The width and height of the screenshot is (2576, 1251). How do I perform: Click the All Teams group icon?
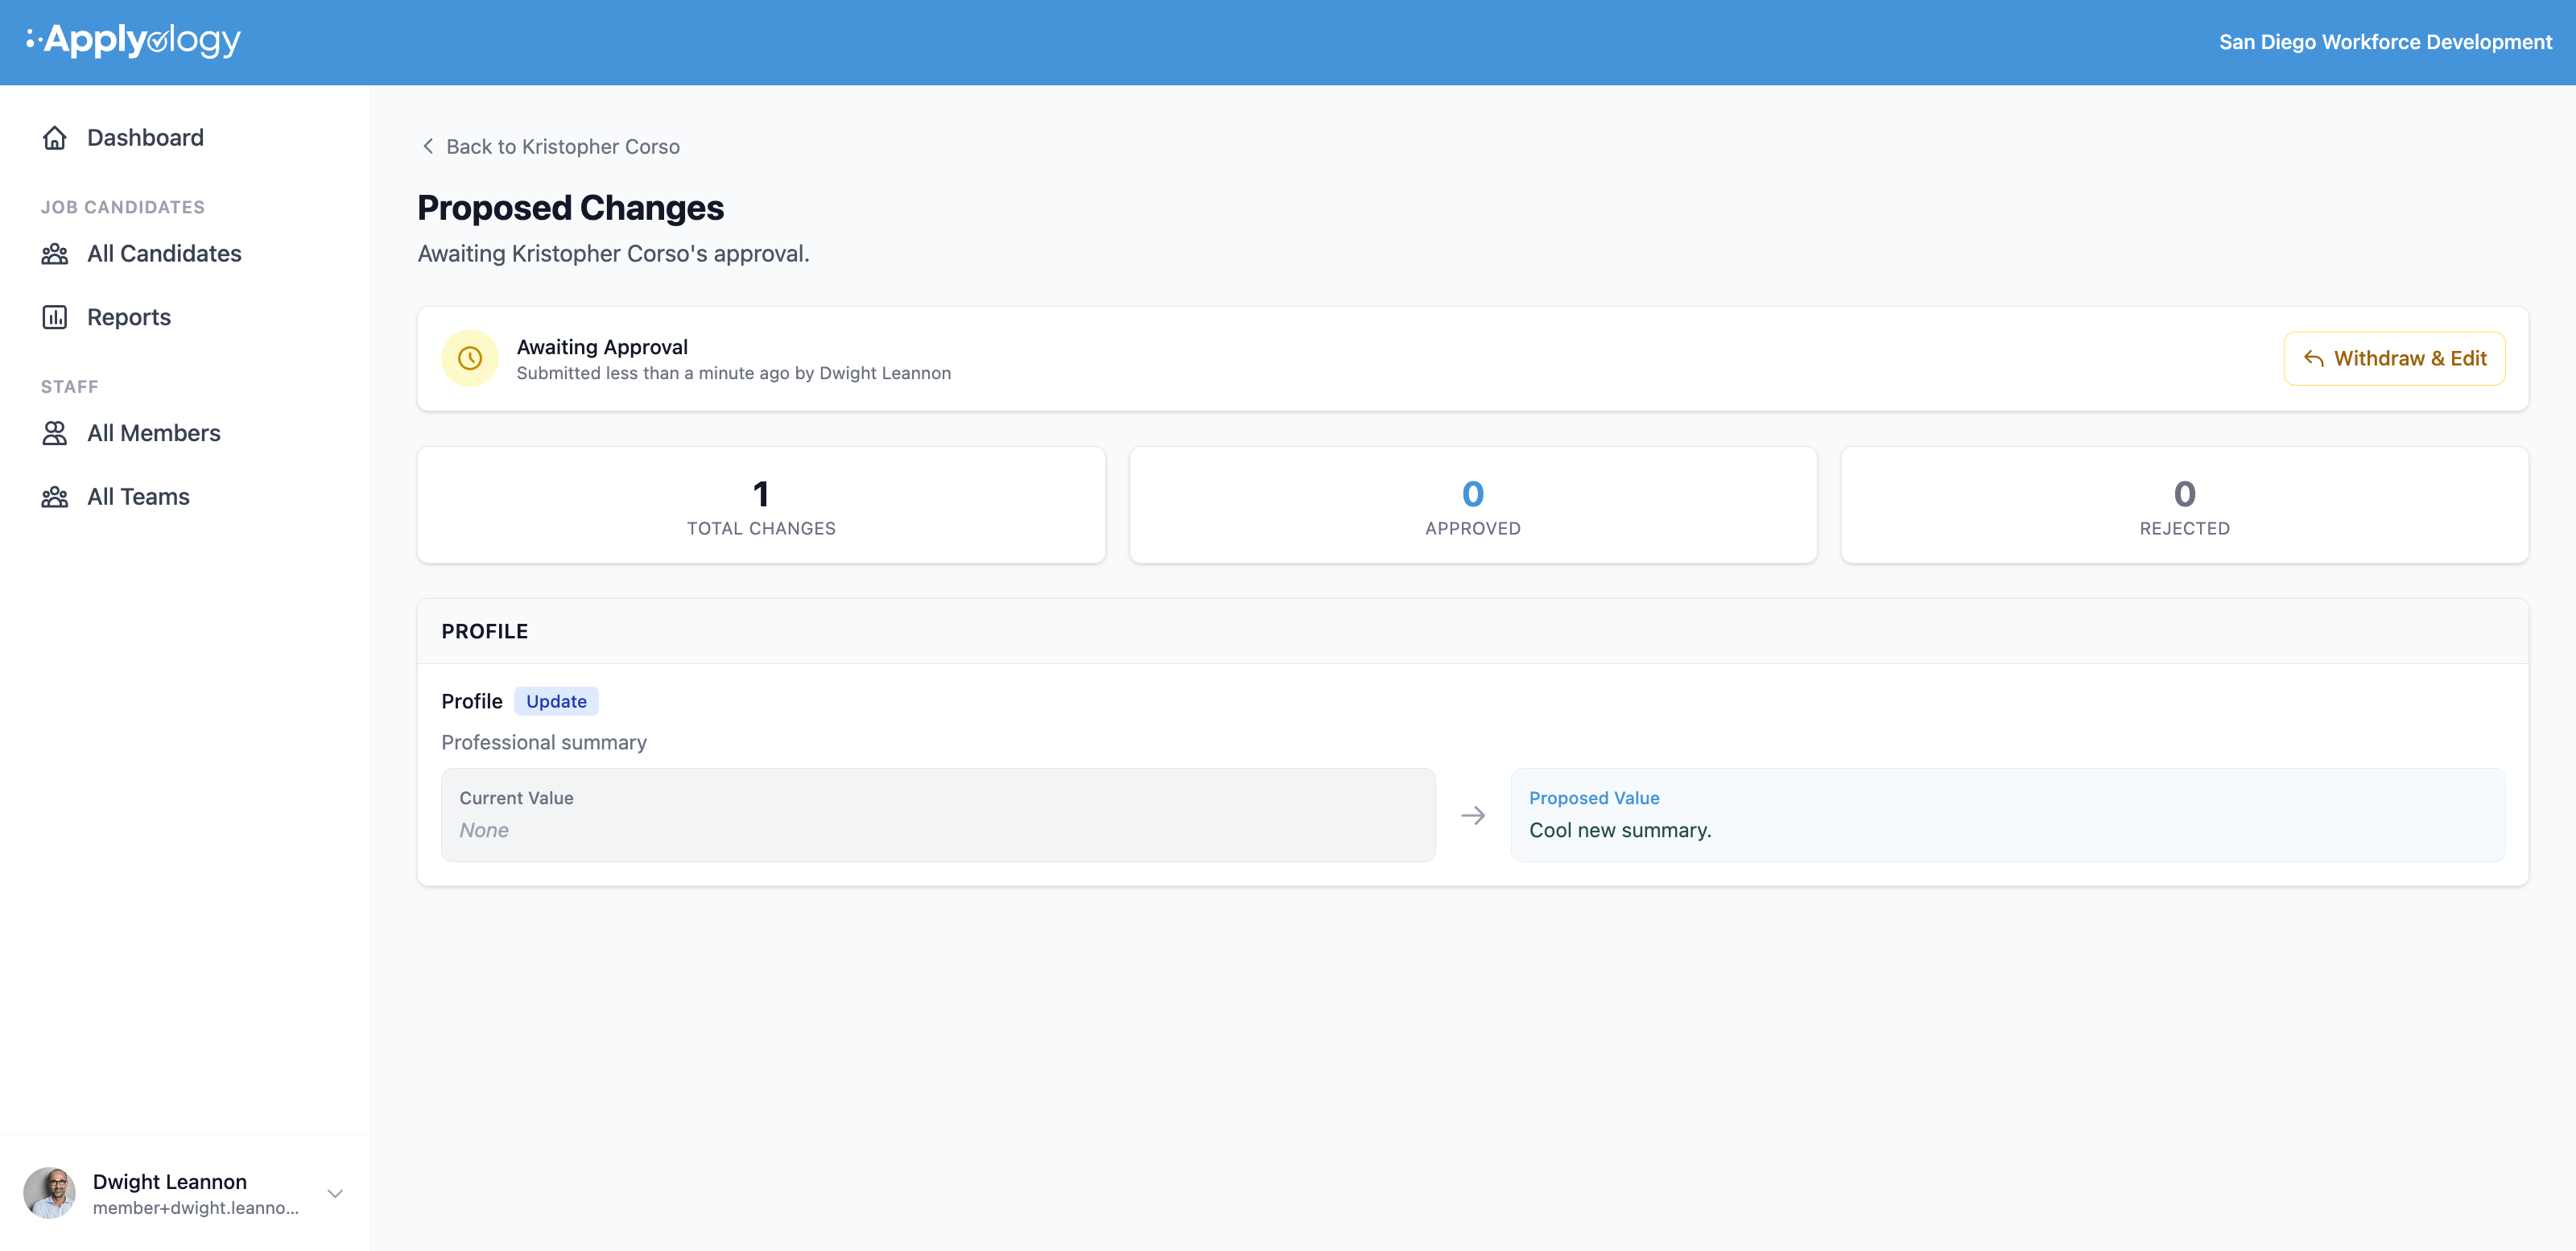coord(55,497)
